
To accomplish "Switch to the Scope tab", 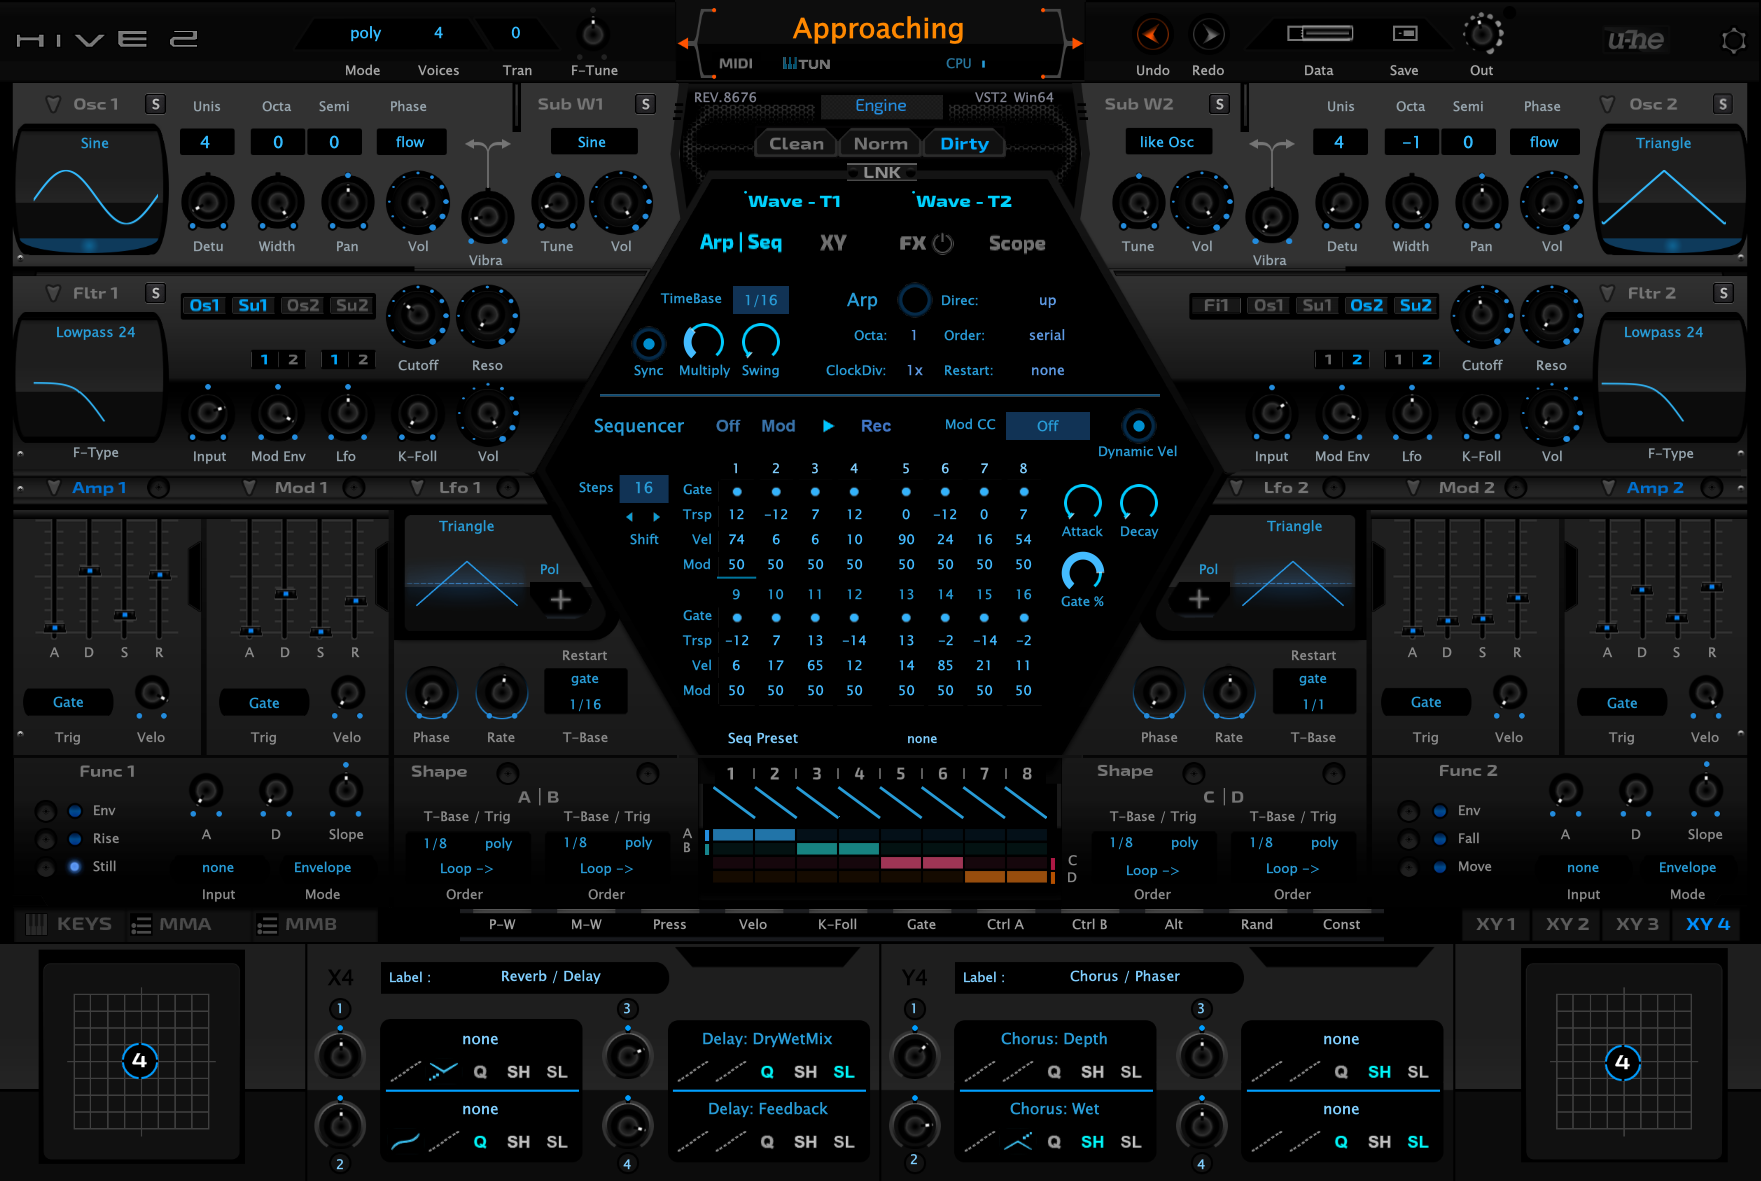I will pos(1017,244).
